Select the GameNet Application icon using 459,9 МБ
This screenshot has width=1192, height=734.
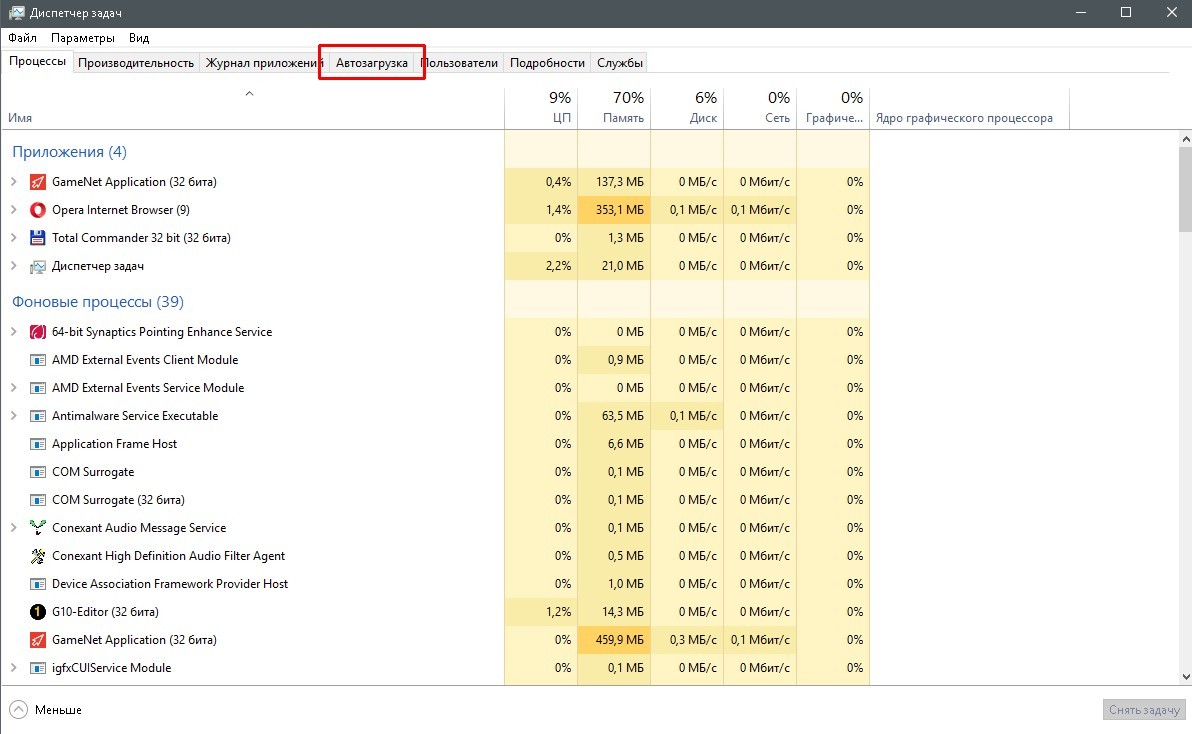point(37,640)
